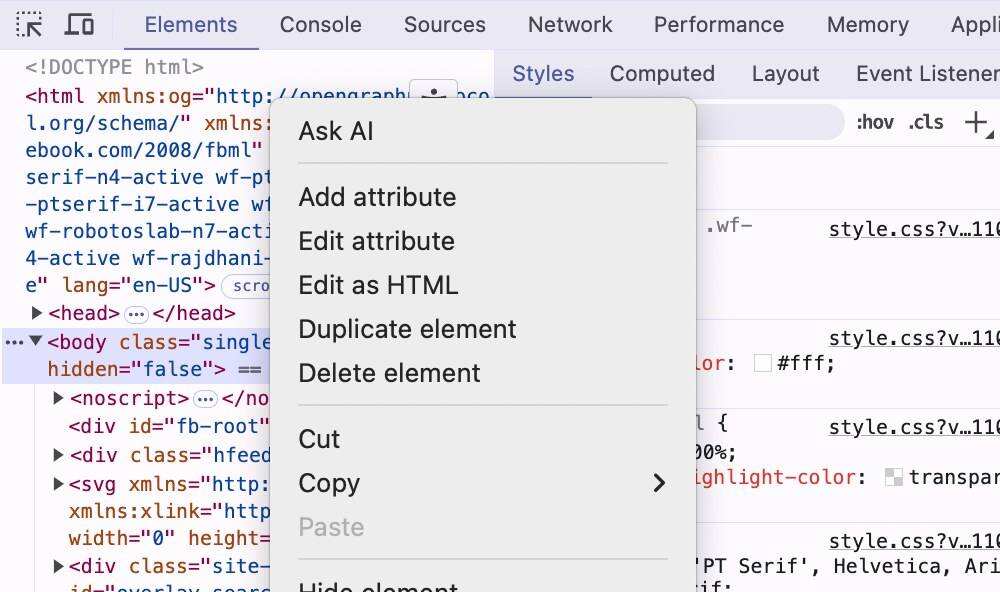Image resolution: width=1000 pixels, height=592 pixels.
Task: Toggle the .cls element classes button
Action: pos(925,122)
